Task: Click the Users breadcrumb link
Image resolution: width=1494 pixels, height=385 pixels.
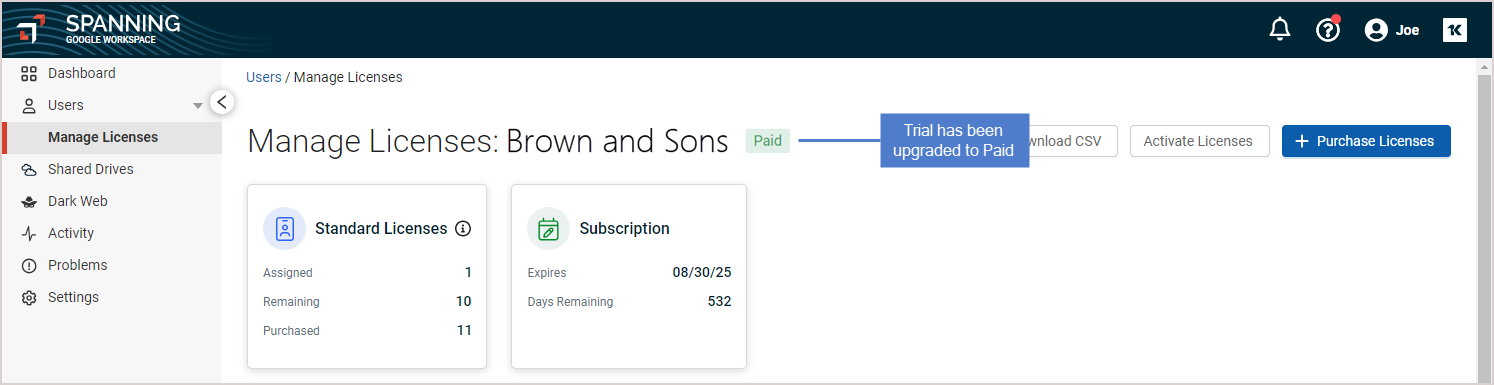Action: point(264,77)
